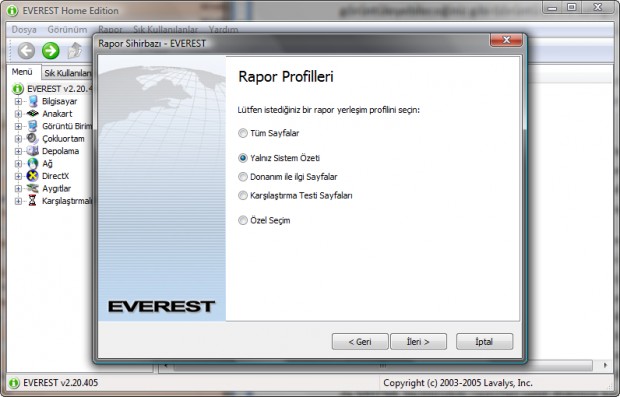
Task: Click the EVEREST title bar app icon
Action: point(12,11)
